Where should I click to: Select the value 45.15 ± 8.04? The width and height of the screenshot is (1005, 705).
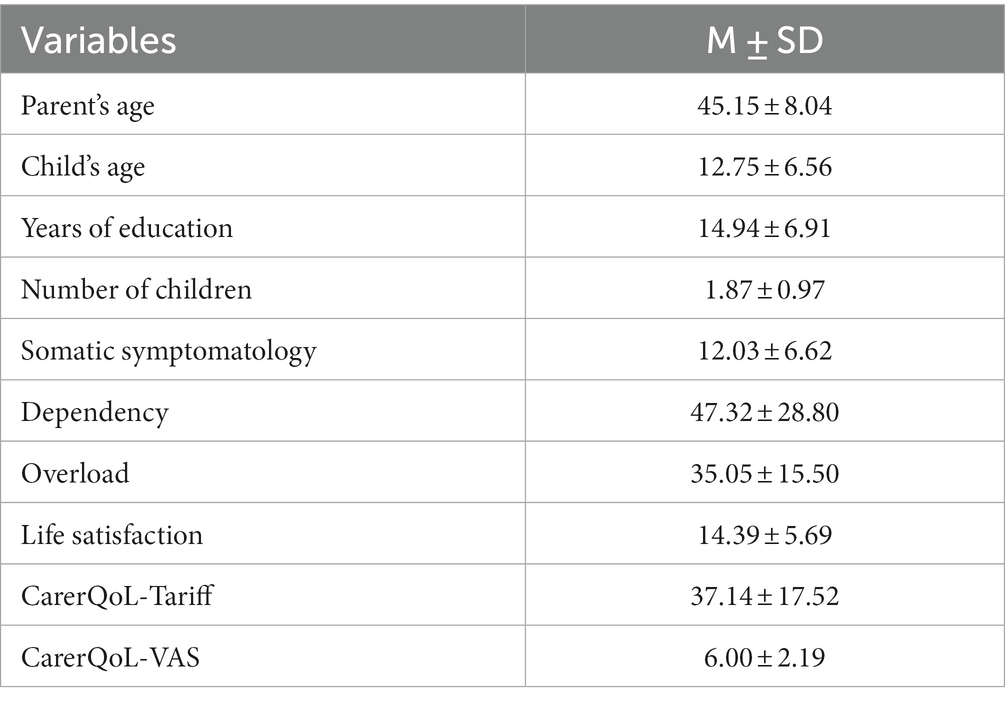coord(765,106)
